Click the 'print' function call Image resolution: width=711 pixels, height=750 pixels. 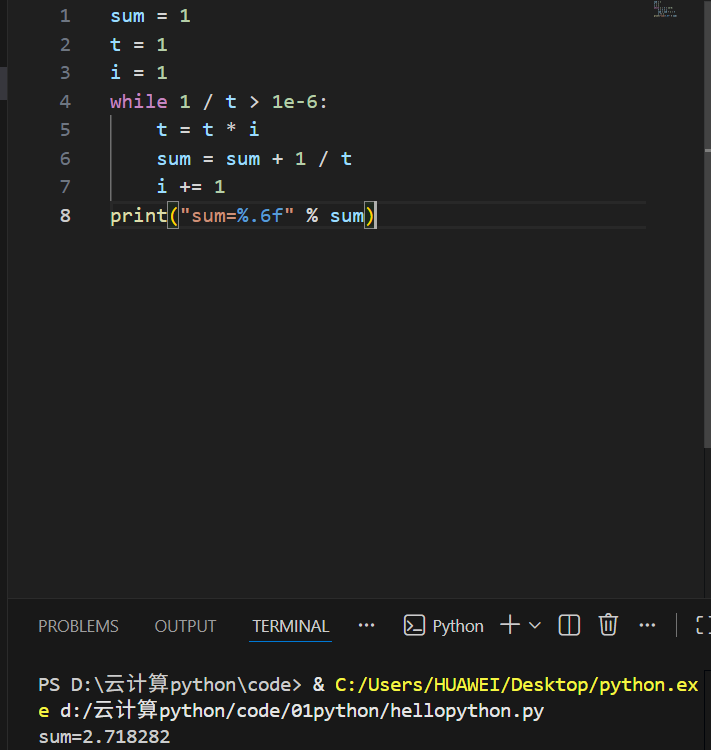pos(138,216)
